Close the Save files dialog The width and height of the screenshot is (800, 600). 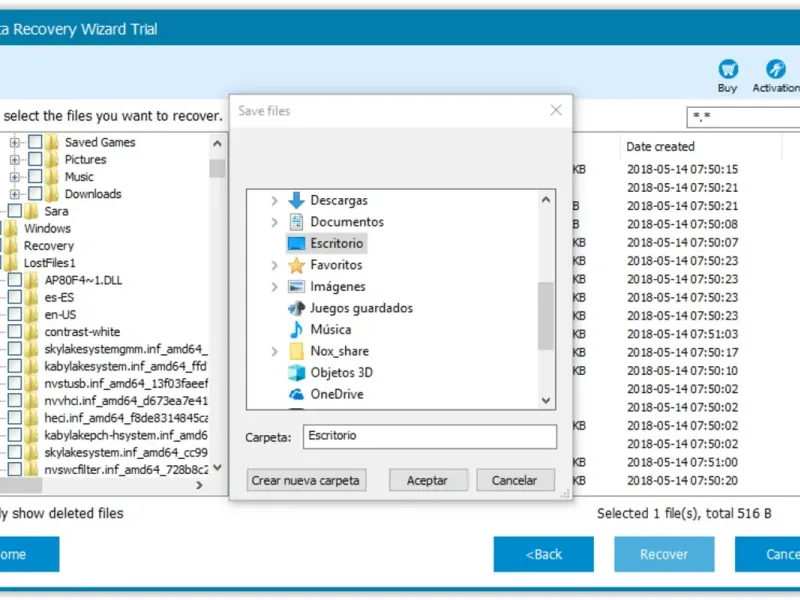[x=556, y=110]
